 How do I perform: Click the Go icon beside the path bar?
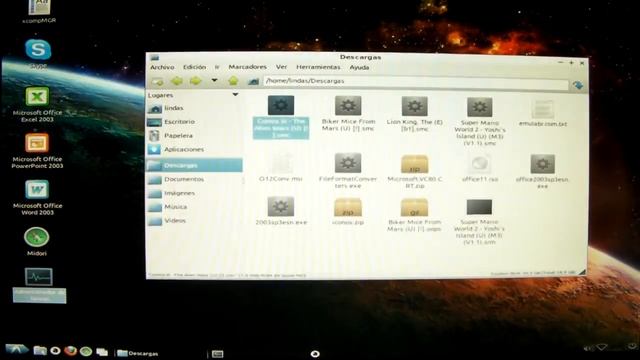tap(578, 85)
